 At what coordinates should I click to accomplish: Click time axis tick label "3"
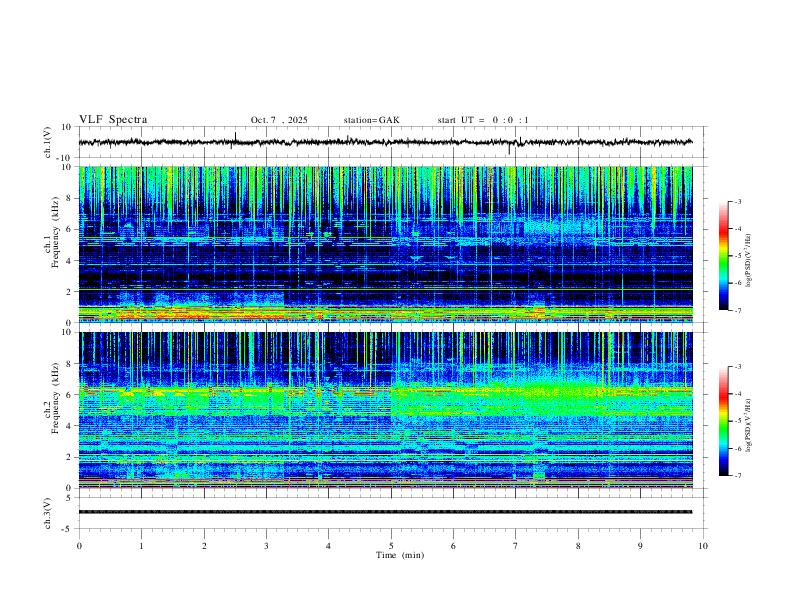267,546
